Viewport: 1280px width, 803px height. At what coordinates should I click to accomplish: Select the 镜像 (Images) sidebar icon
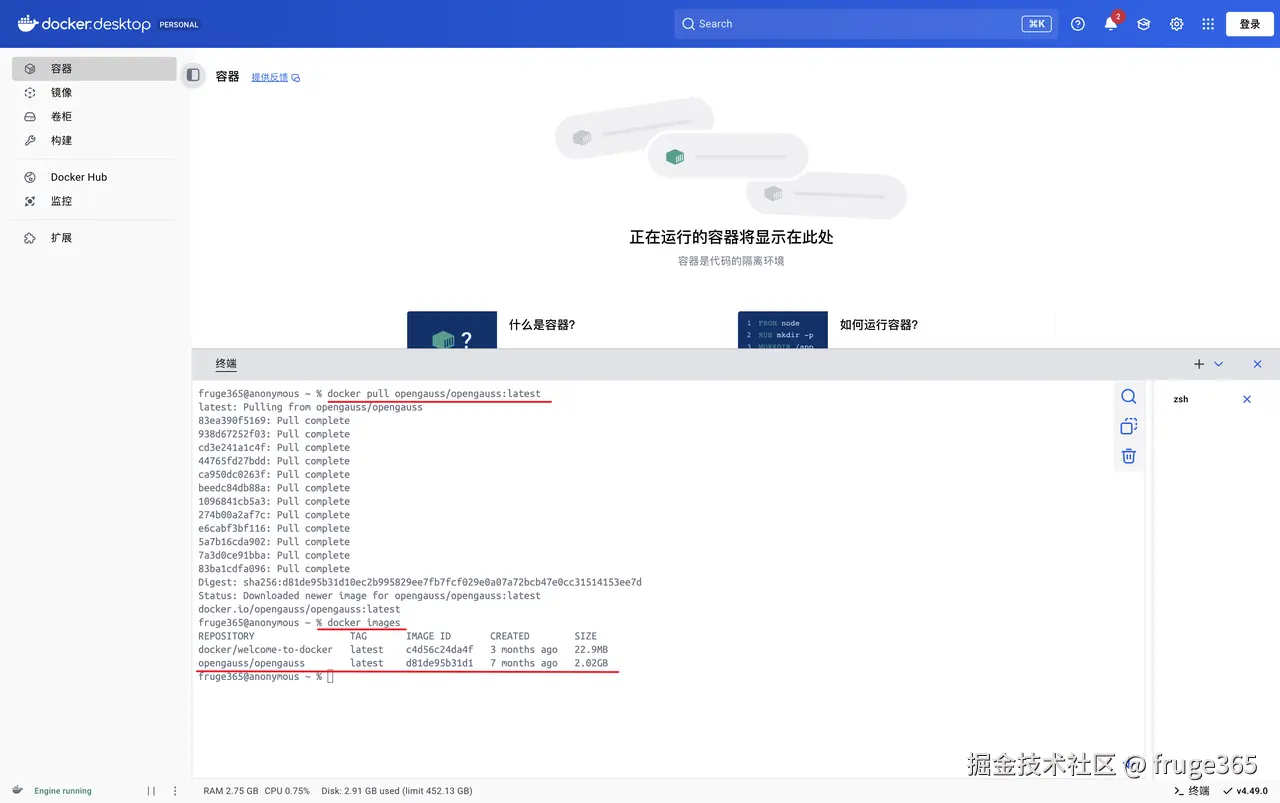tap(60, 92)
